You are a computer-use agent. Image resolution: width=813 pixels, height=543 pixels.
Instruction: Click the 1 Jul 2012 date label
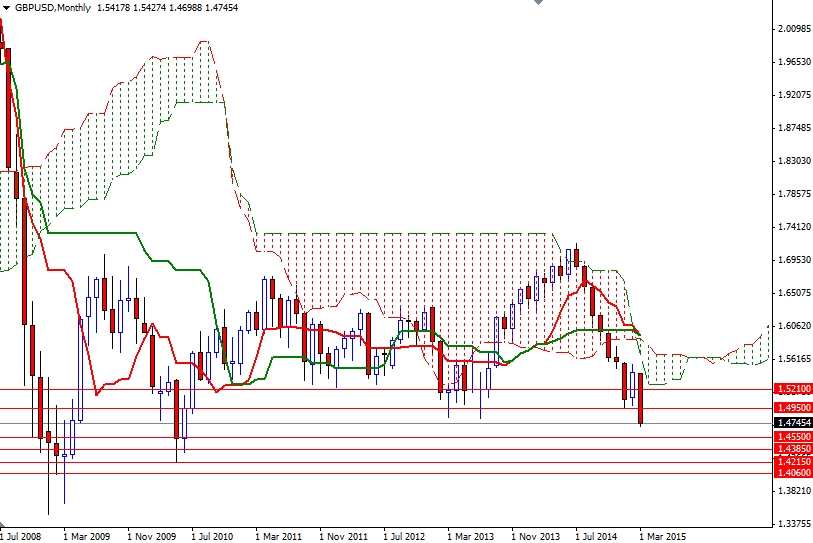tap(404, 536)
